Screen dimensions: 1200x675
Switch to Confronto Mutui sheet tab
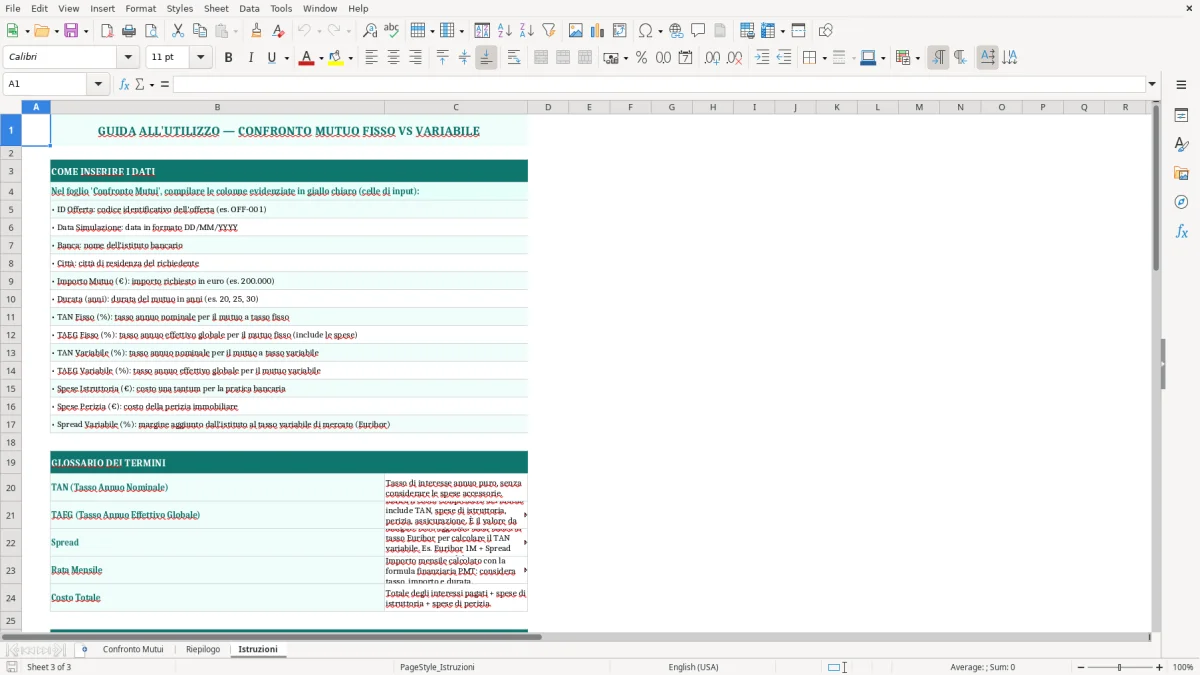click(133, 649)
